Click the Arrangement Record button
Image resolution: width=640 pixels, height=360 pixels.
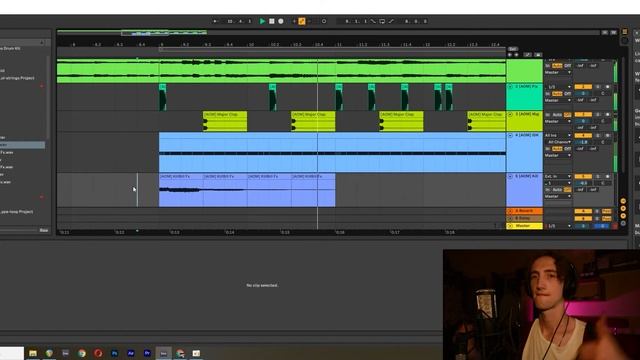click(281, 21)
